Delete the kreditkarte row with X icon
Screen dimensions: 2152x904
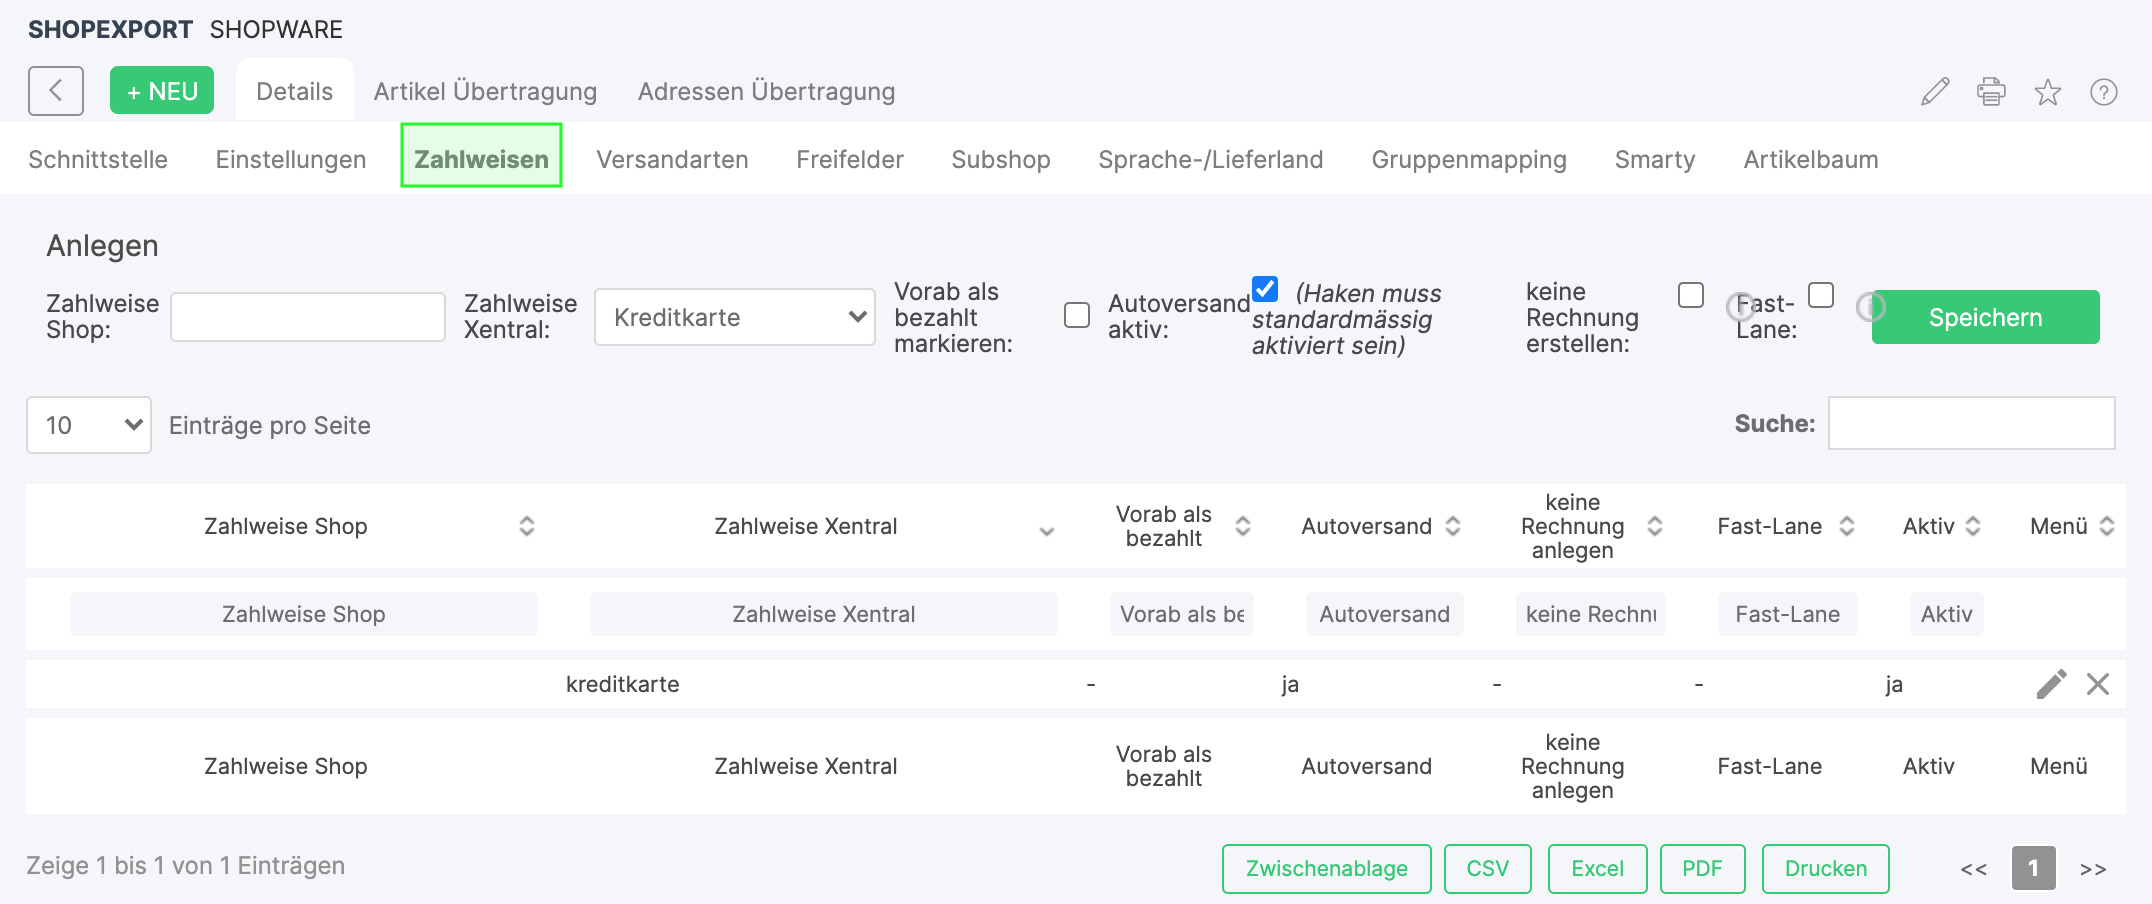coord(2098,684)
